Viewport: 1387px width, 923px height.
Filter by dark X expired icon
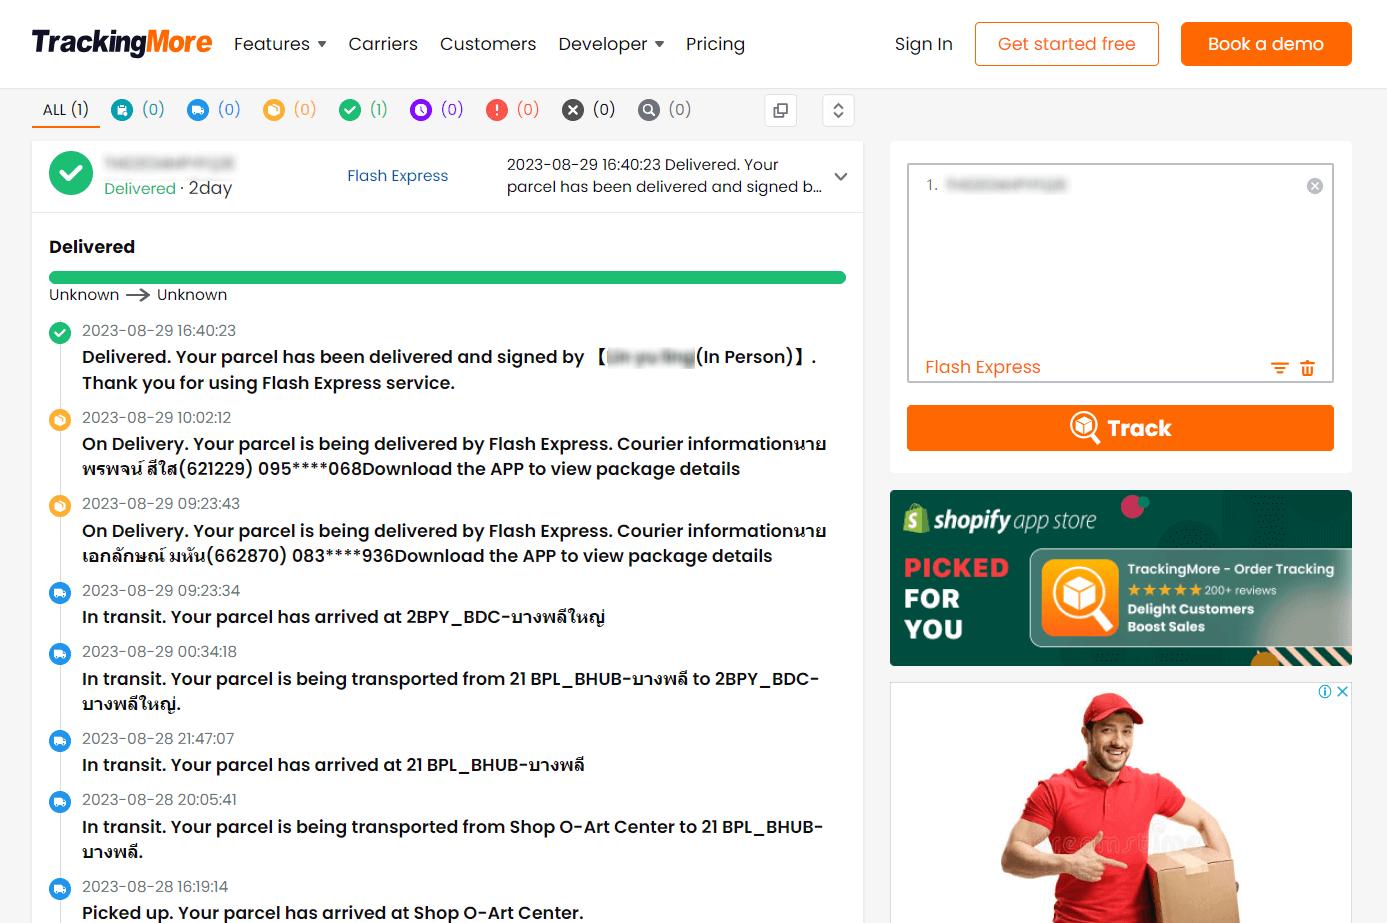coord(573,110)
